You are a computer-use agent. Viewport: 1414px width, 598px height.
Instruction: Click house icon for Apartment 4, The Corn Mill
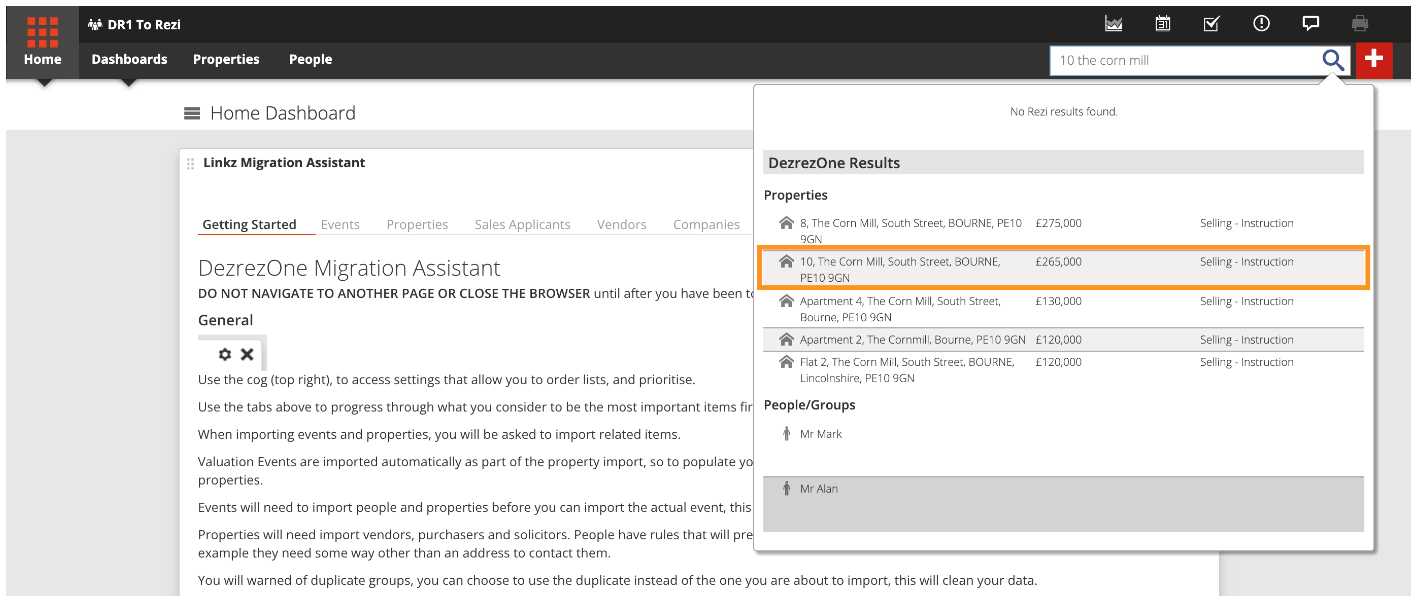click(x=786, y=301)
